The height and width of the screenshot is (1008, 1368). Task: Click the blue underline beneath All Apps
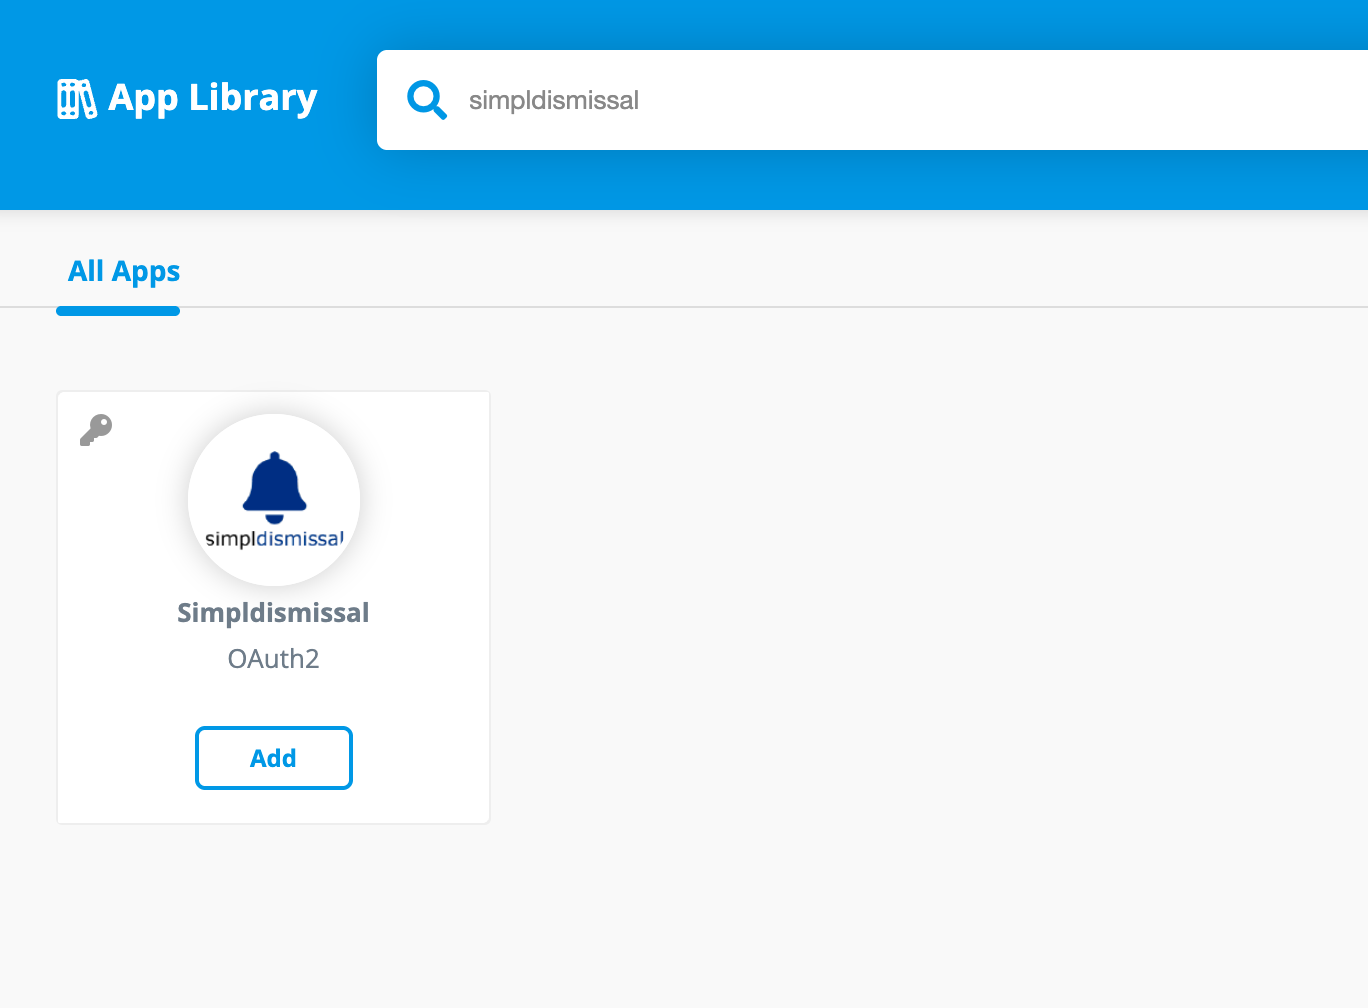[118, 311]
